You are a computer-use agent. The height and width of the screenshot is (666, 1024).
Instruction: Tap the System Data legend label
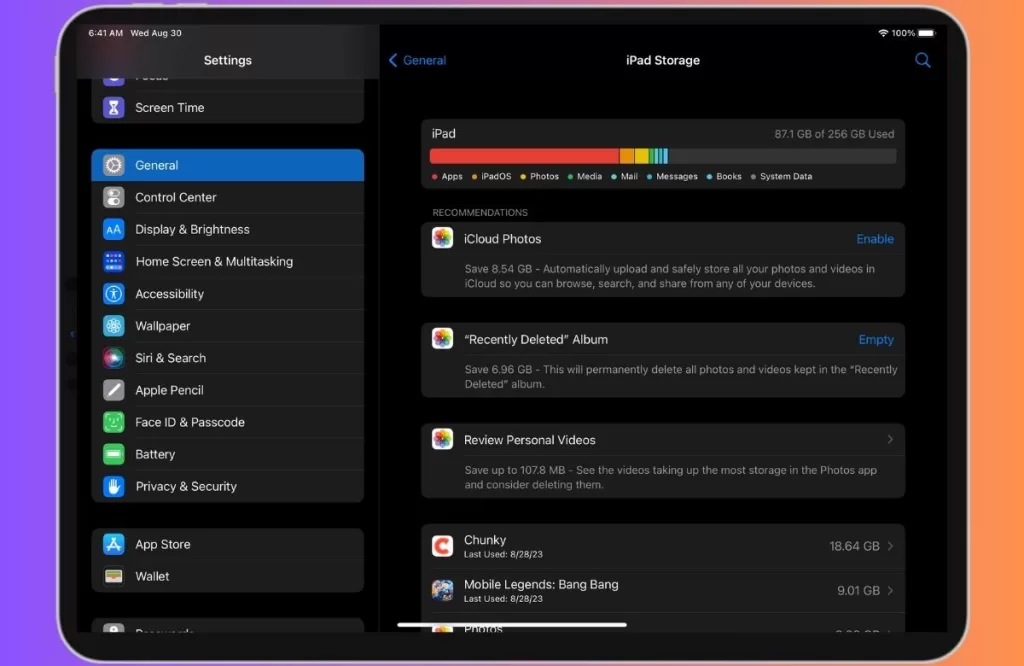click(x=786, y=176)
